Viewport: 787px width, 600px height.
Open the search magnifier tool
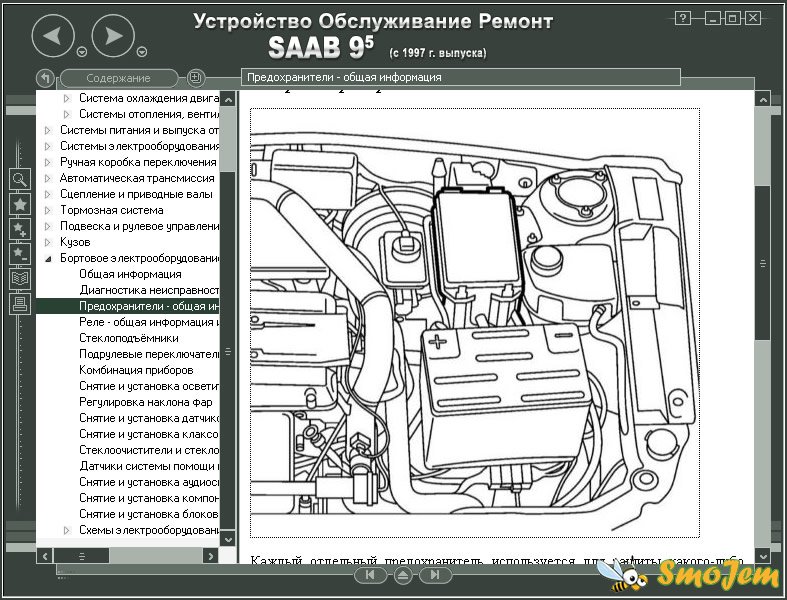pos(20,179)
